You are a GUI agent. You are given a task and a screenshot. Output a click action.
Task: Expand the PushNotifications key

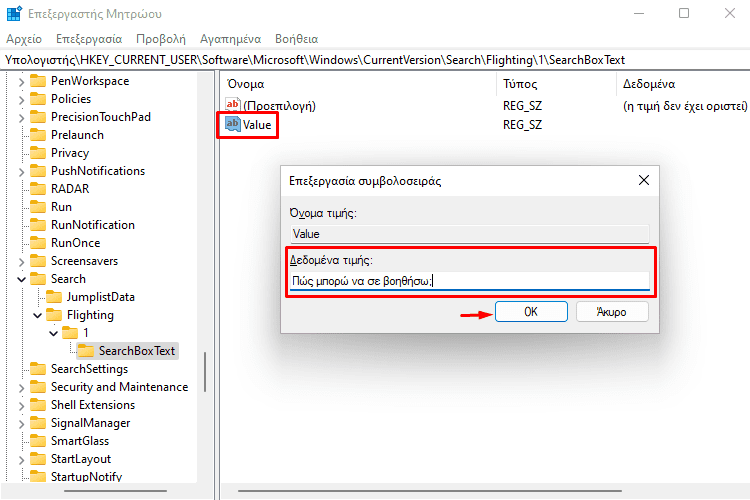pyautogui.click(x=21, y=172)
